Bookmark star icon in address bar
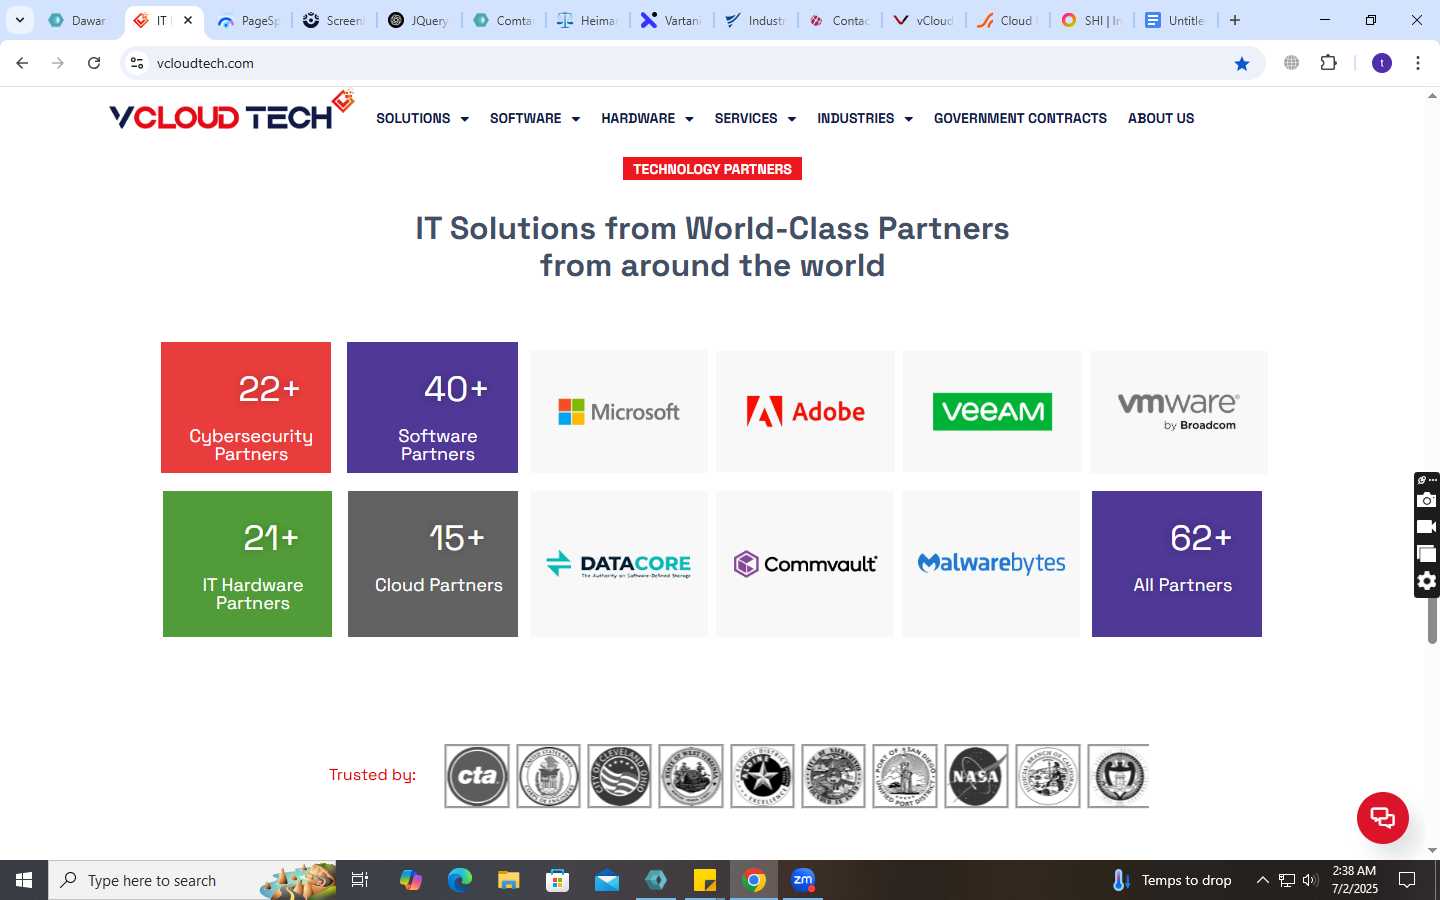 click(1242, 63)
